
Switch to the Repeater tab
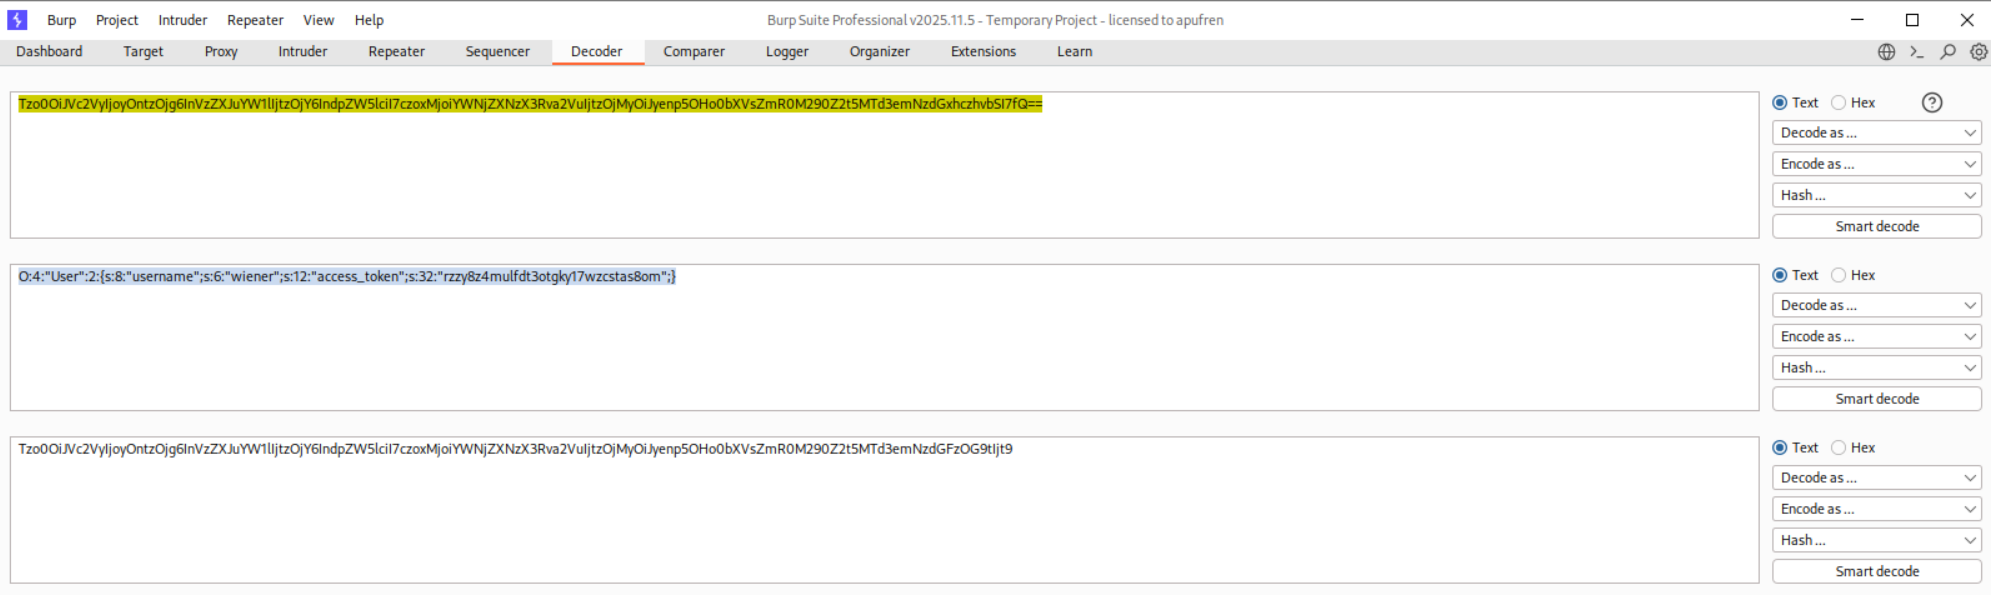coord(396,52)
